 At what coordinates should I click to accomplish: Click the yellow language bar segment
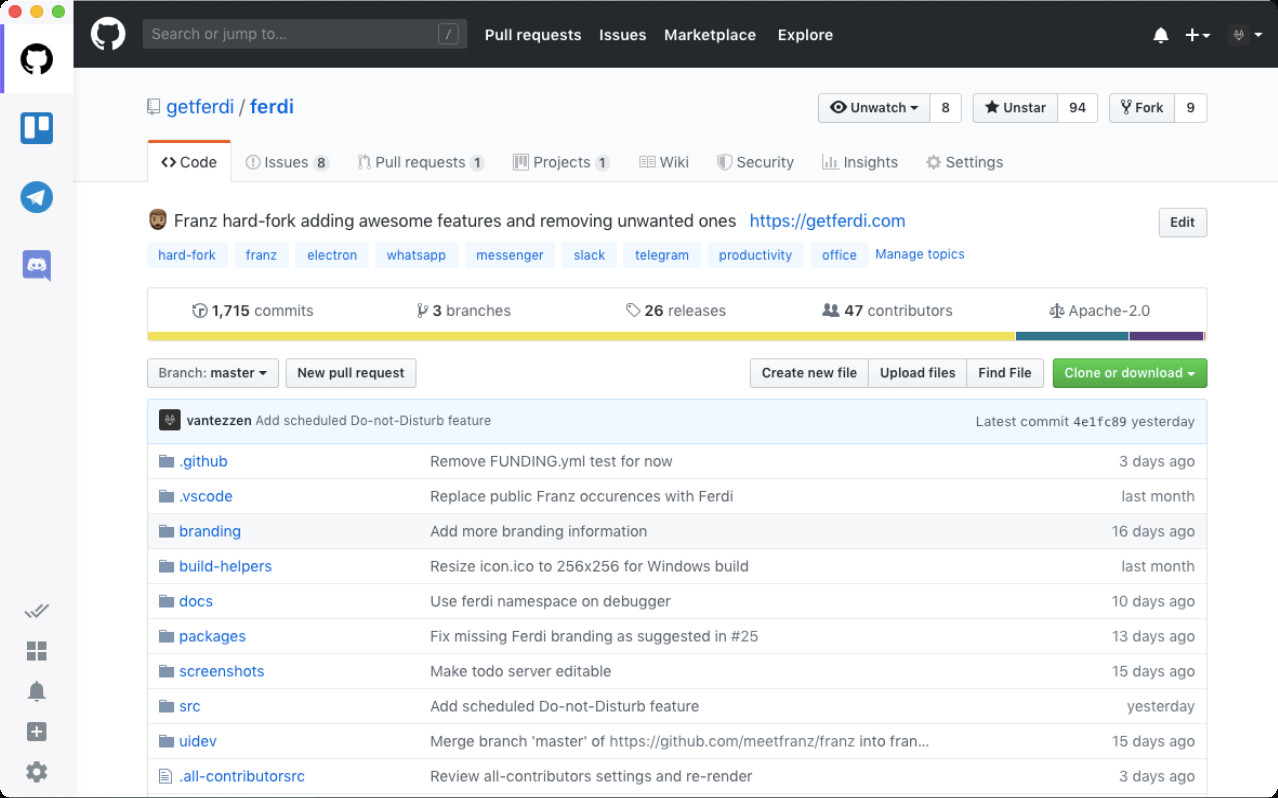click(x=581, y=336)
